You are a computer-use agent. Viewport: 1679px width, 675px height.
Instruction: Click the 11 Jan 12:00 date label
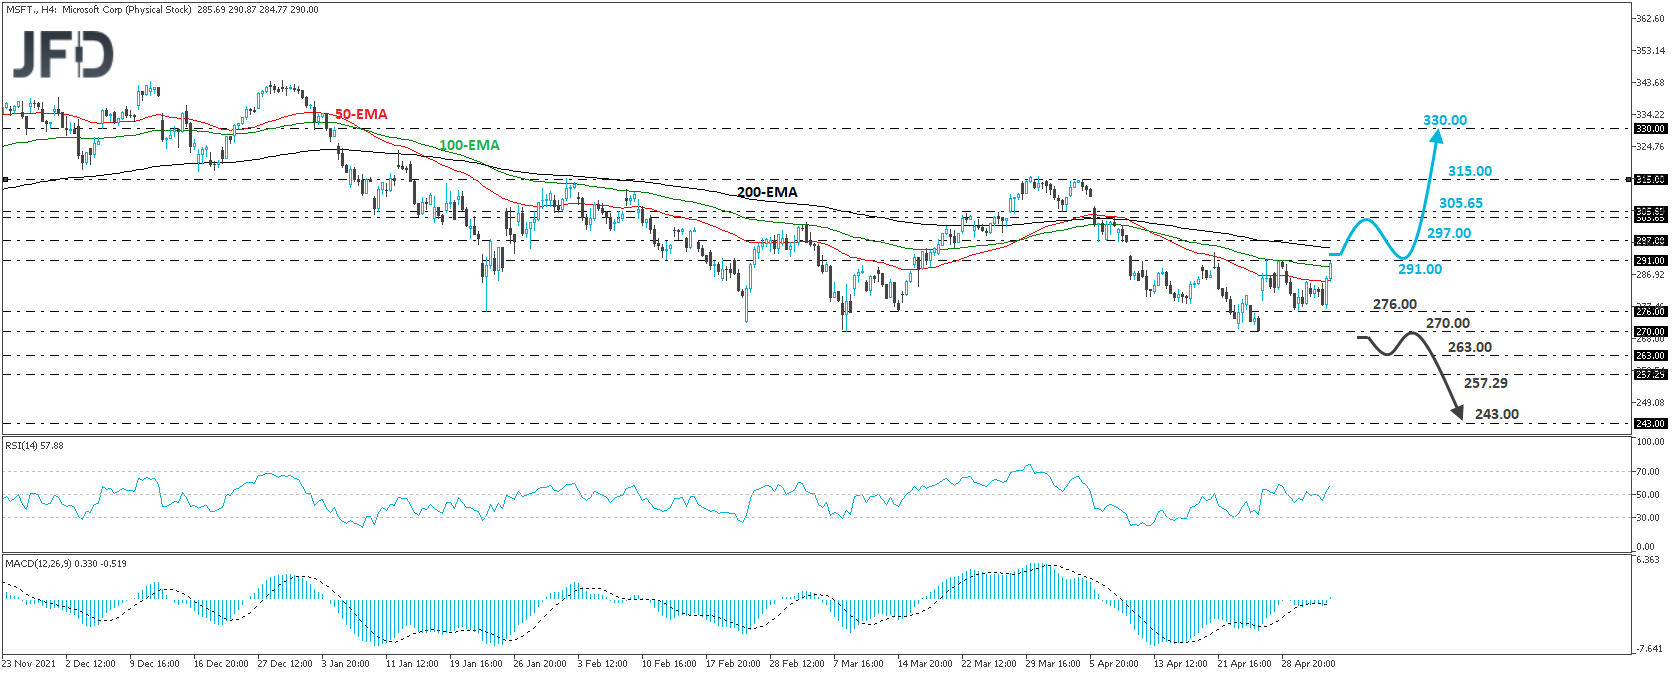click(x=412, y=664)
